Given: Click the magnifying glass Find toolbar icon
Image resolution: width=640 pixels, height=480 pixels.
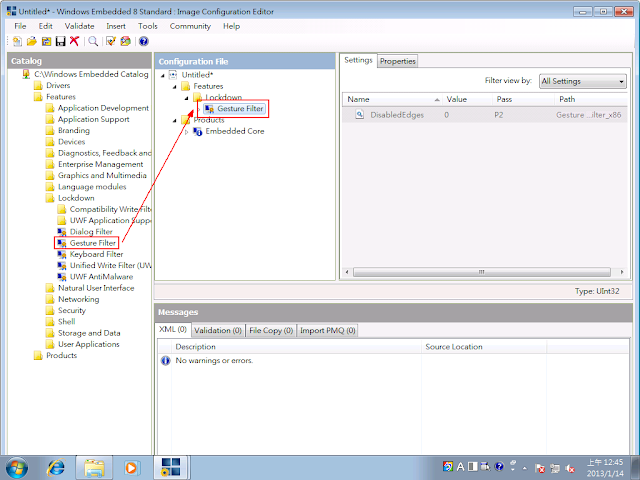Looking at the screenshot, I should (x=93, y=41).
